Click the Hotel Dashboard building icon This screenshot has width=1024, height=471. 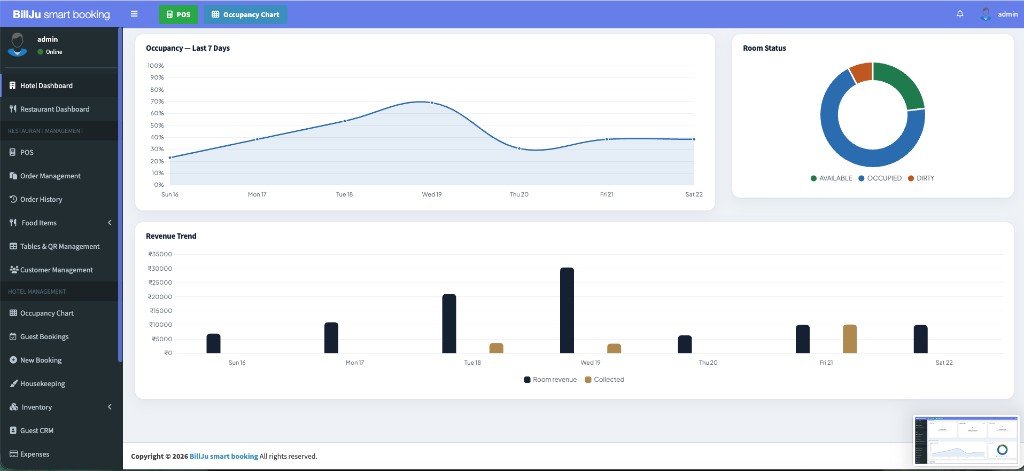click(12, 86)
